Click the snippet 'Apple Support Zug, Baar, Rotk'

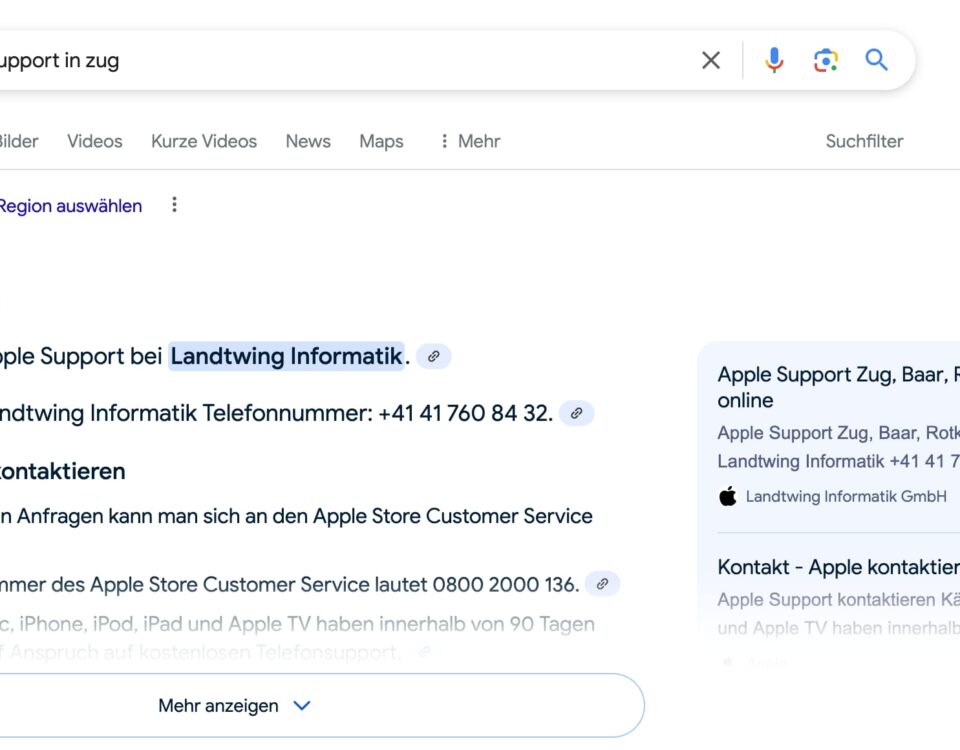(x=839, y=433)
